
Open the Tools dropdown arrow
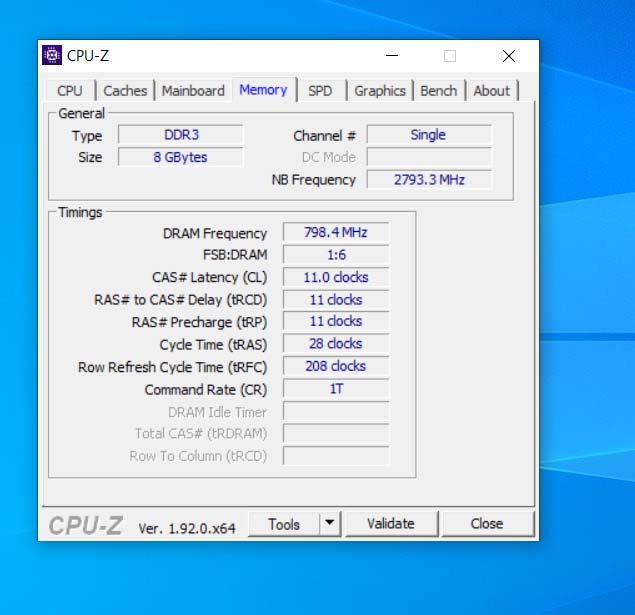(330, 523)
